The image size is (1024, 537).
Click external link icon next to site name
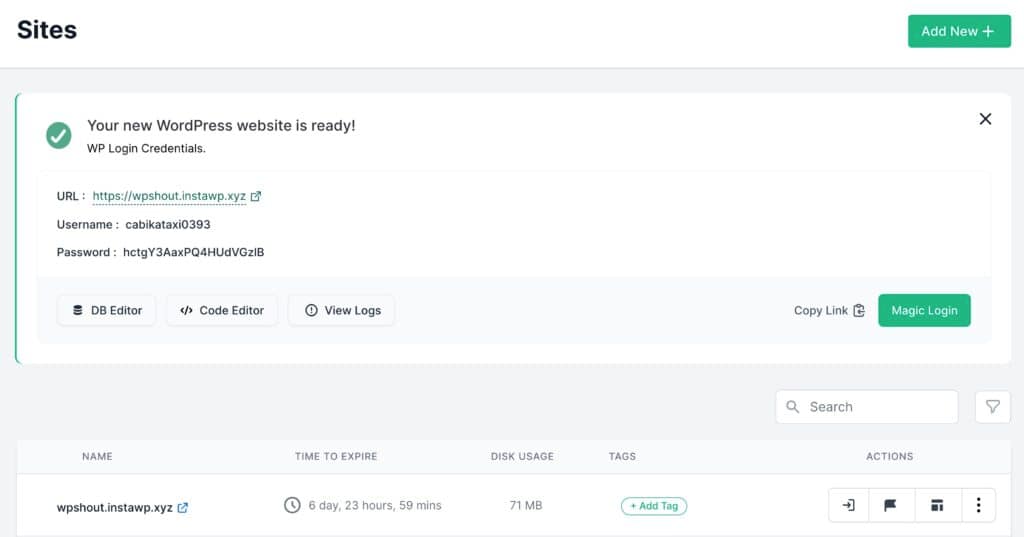[183, 507]
